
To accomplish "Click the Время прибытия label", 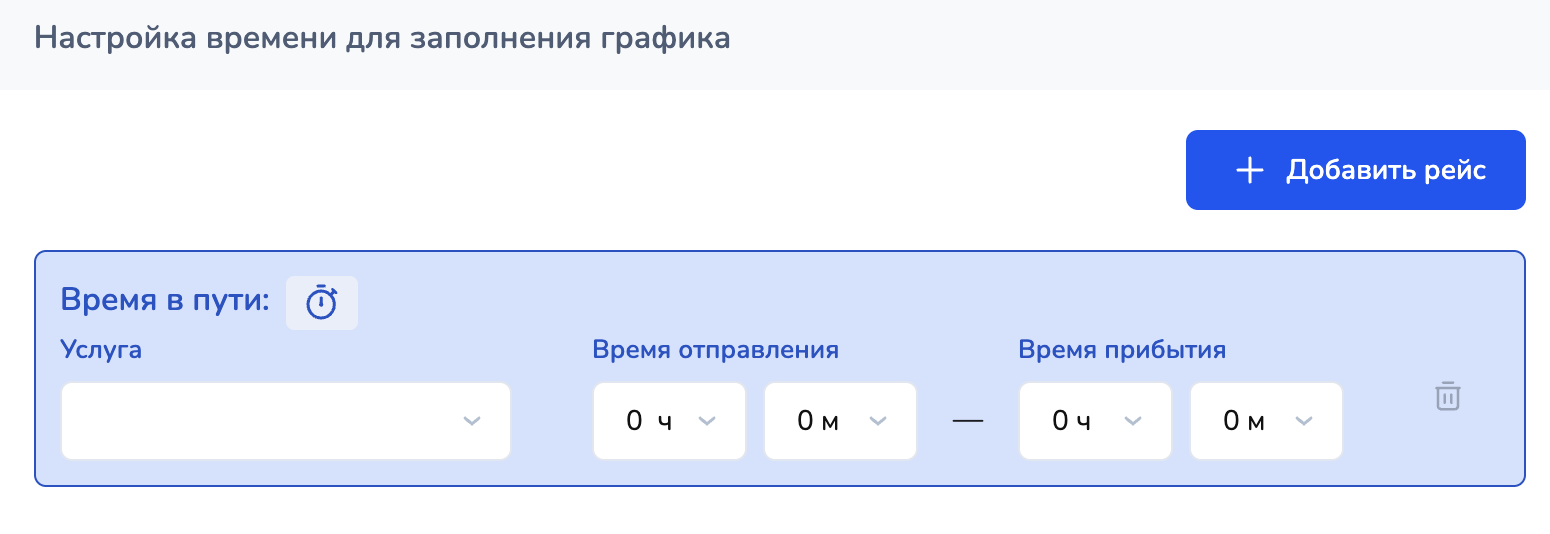I will (1122, 350).
